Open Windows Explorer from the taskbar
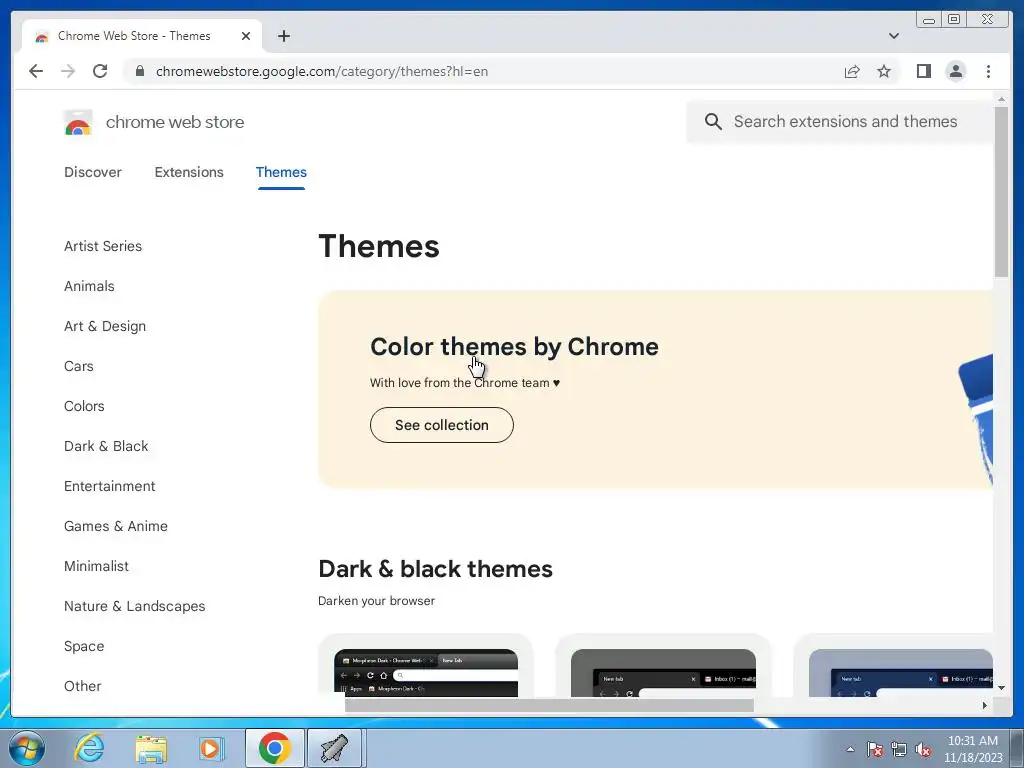This screenshot has width=1024, height=768. [x=151, y=748]
